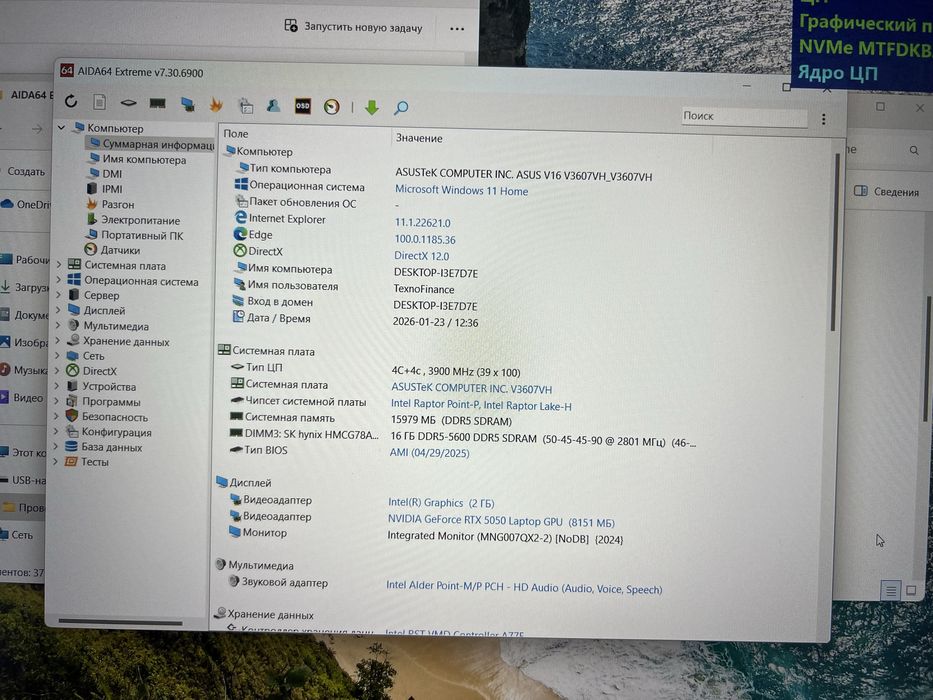The image size is (933, 700).
Task: Click the vertical scrollbar of the details list
Action: coord(834,241)
